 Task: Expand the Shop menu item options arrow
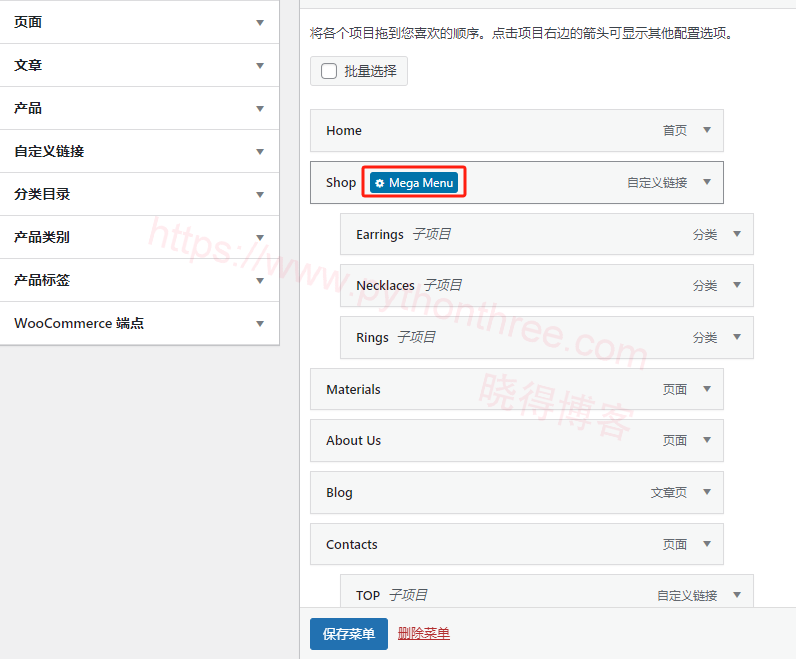click(707, 182)
